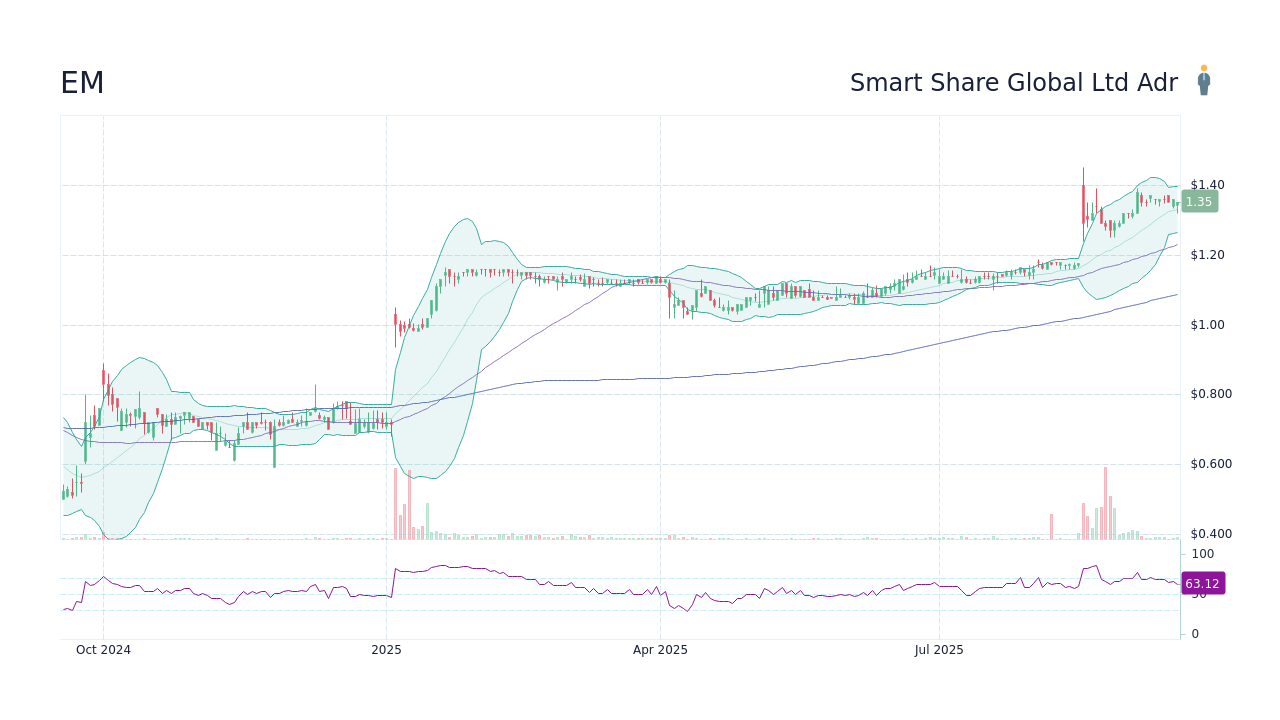Image resolution: width=1280 pixels, height=720 pixels.
Task: Click the investor person icon
Action: tap(1204, 80)
